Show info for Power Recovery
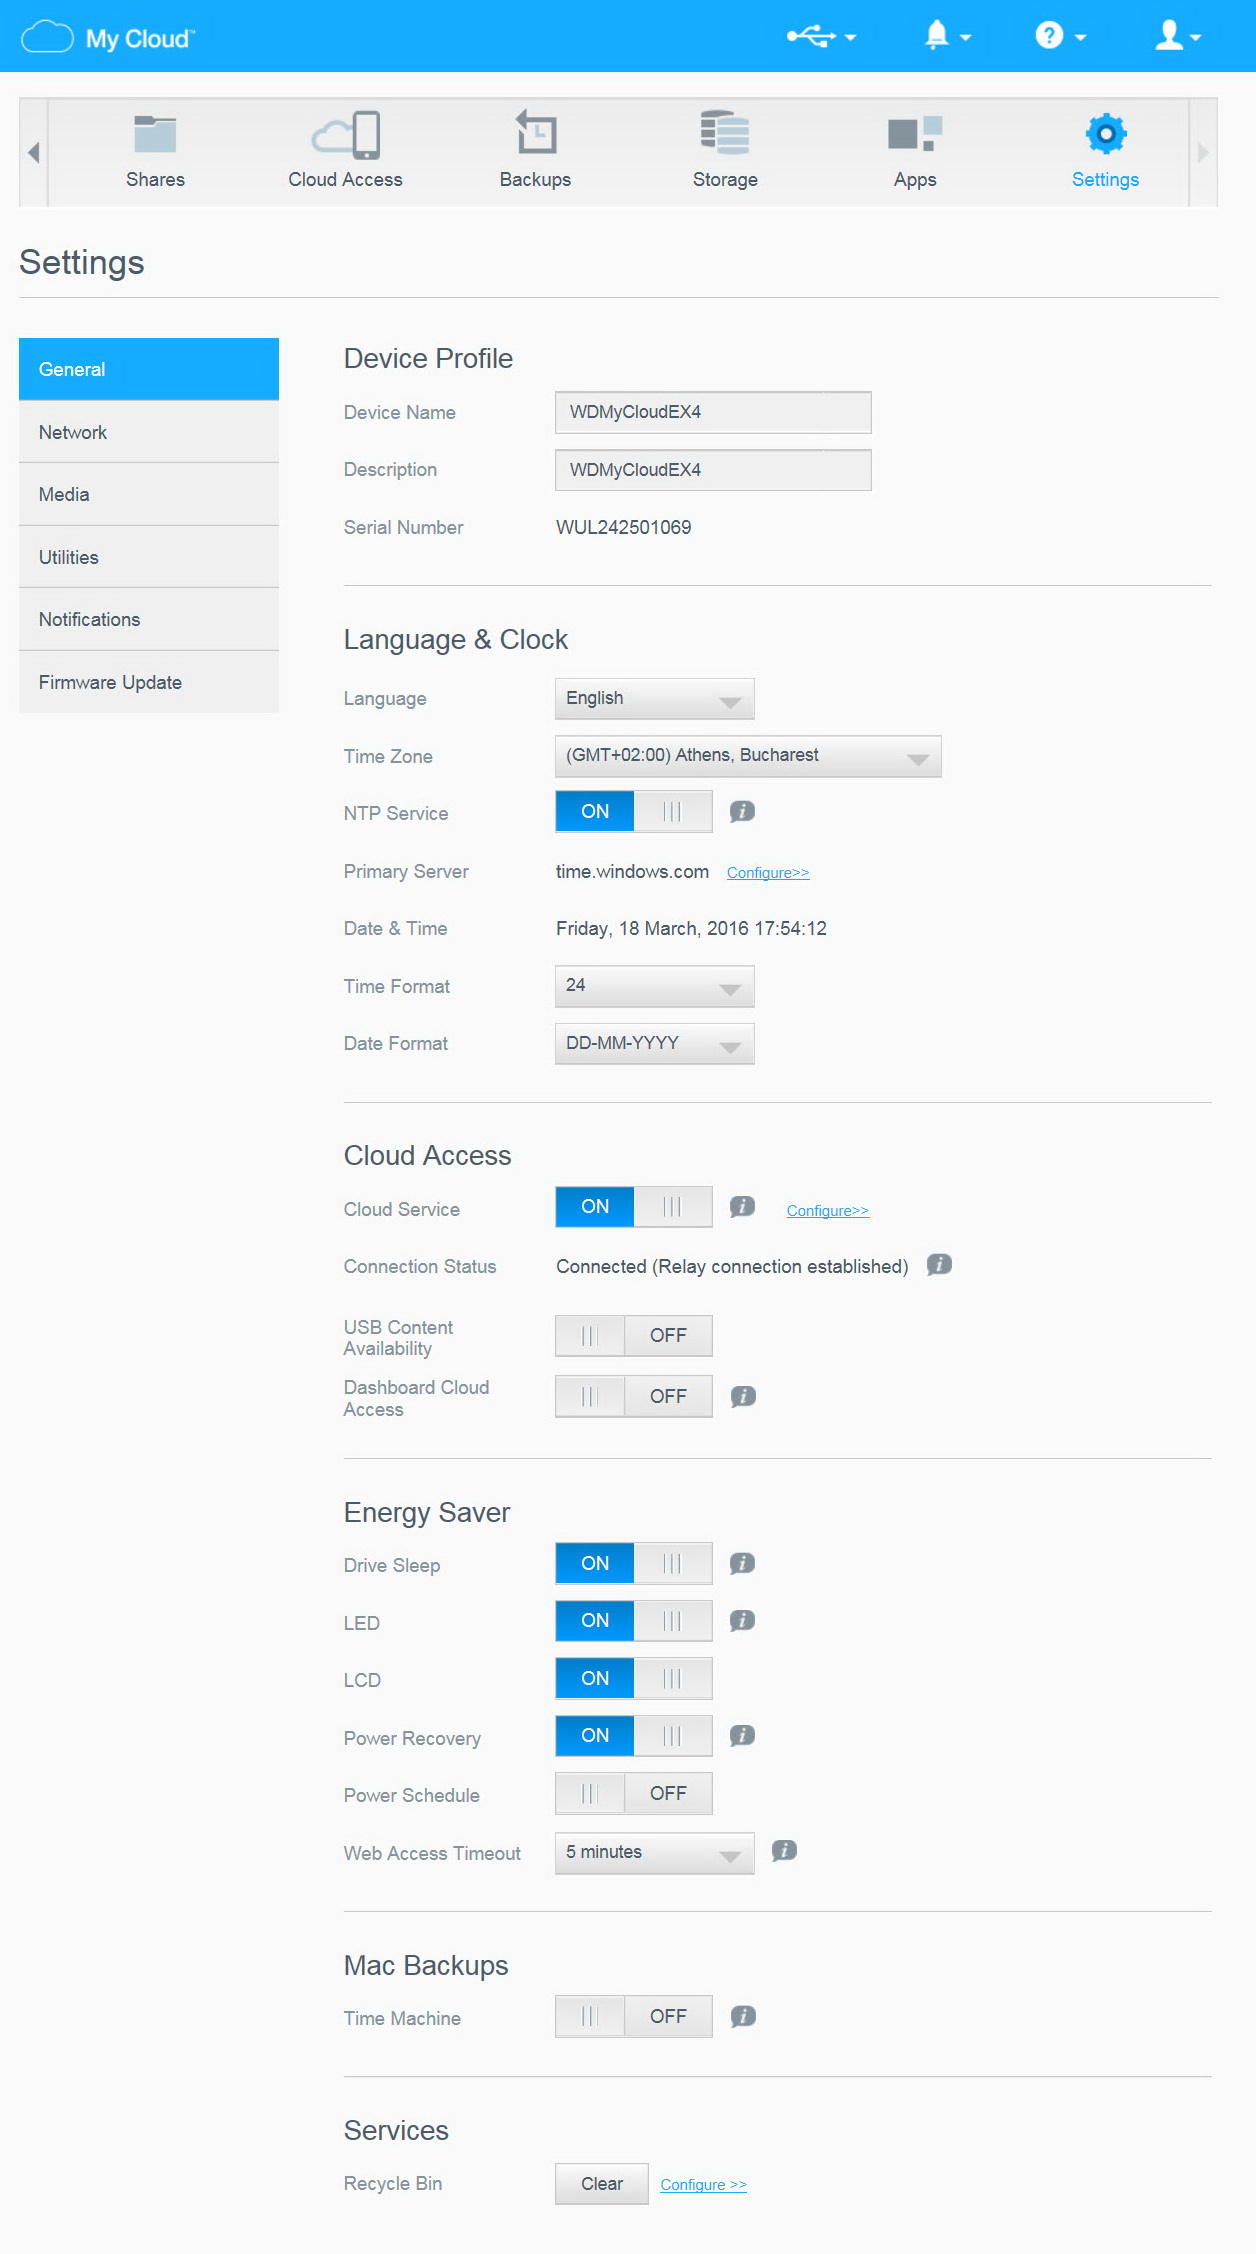This screenshot has width=1256, height=2254. click(742, 1735)
